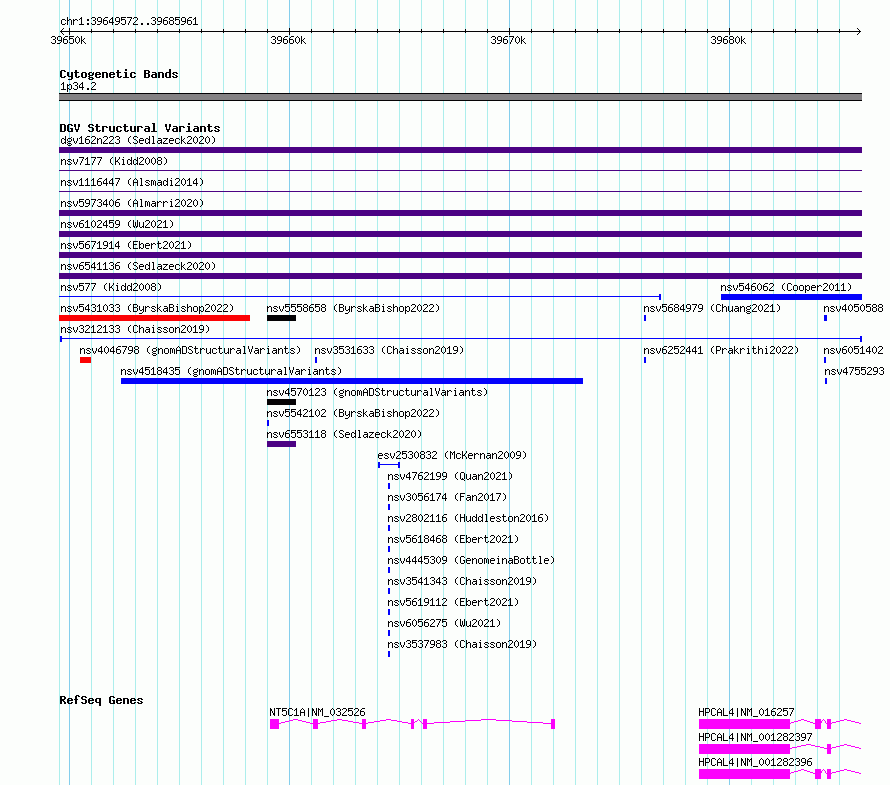Click the gray 1p34.2 cytogenetic band bar
The image size is (890, 785).
(x=460, y=97)
